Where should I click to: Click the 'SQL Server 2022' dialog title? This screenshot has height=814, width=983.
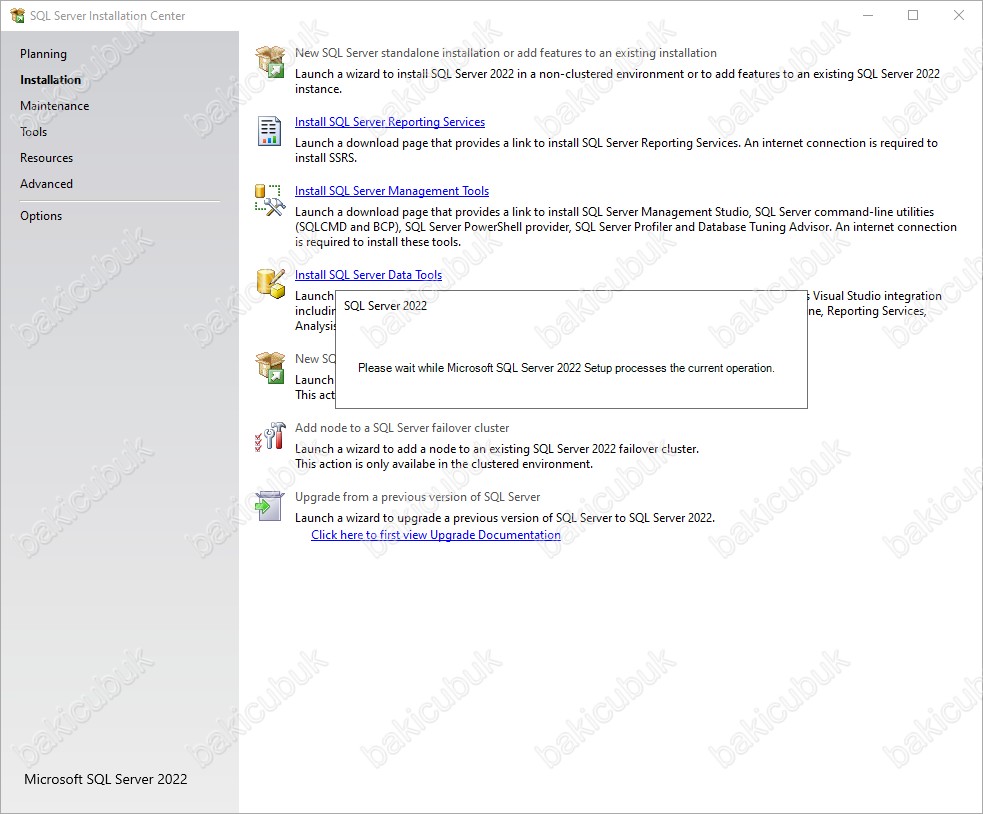(x=386, y=306)
